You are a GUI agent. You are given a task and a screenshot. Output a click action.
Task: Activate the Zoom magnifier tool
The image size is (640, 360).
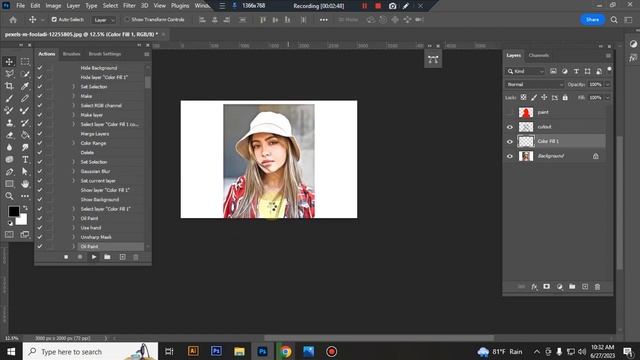click(9, 196)
